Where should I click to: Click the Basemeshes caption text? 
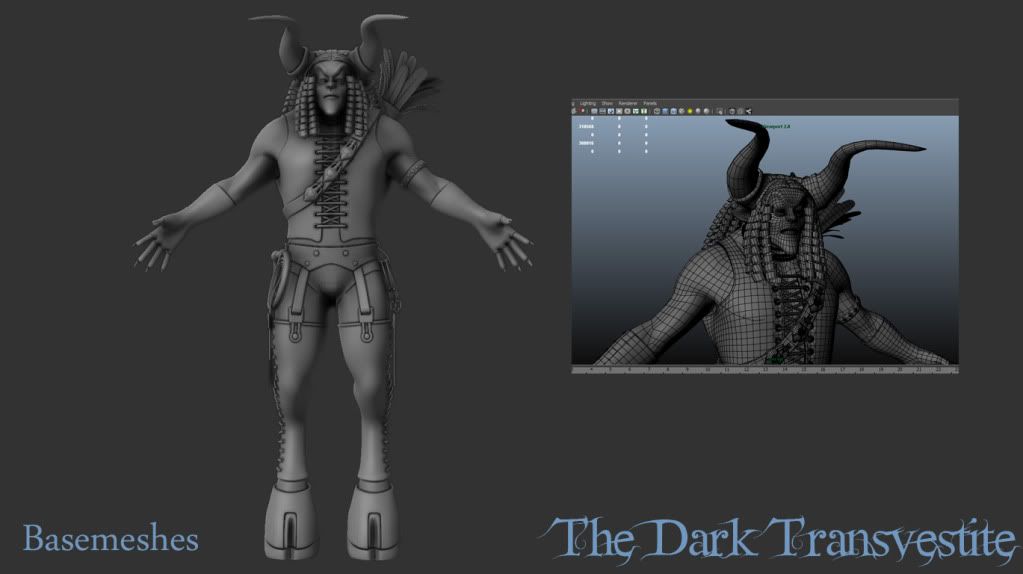110,539
